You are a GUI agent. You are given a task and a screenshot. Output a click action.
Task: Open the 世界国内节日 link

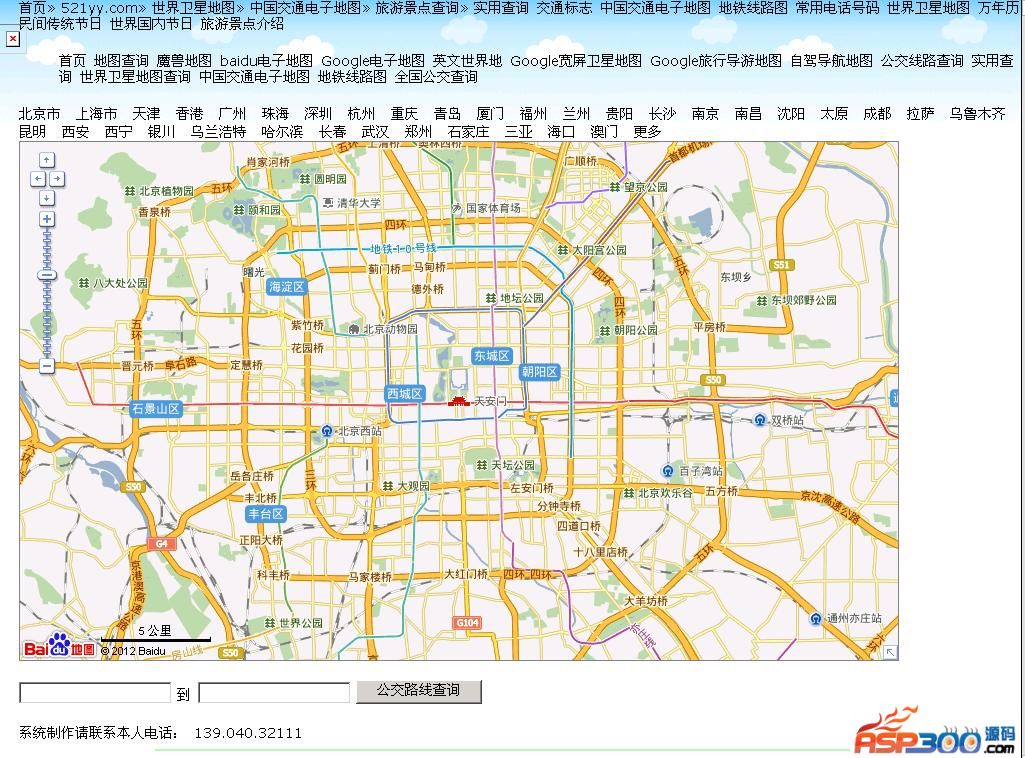151,24
